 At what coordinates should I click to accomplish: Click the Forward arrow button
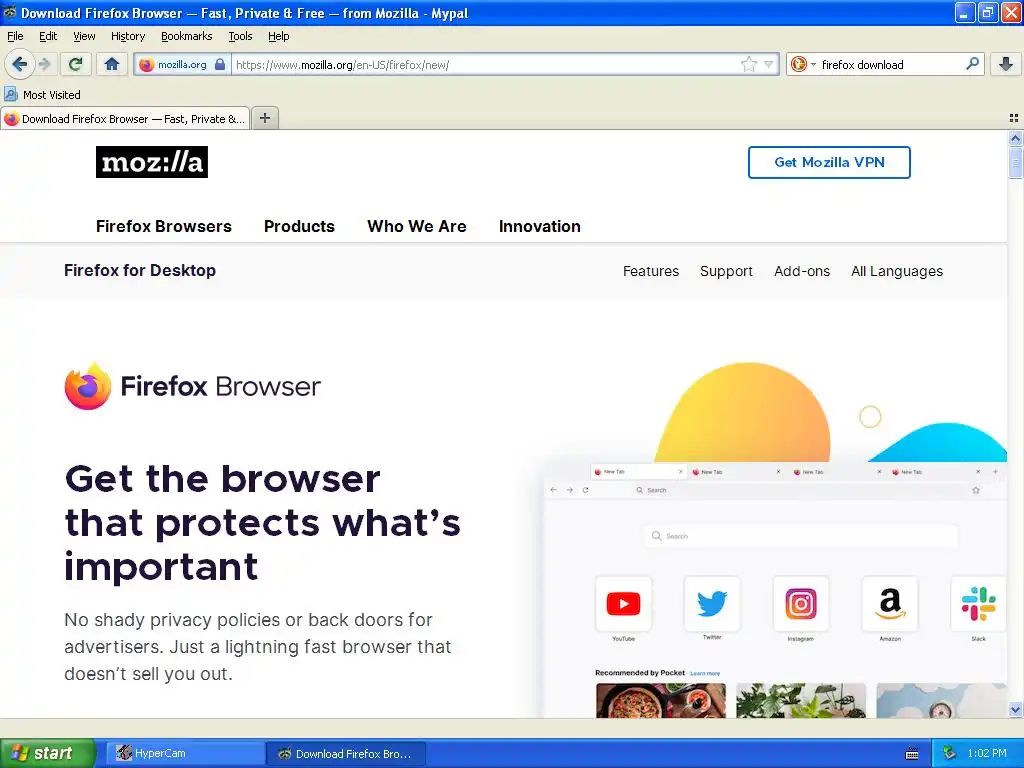coord(45,64)
